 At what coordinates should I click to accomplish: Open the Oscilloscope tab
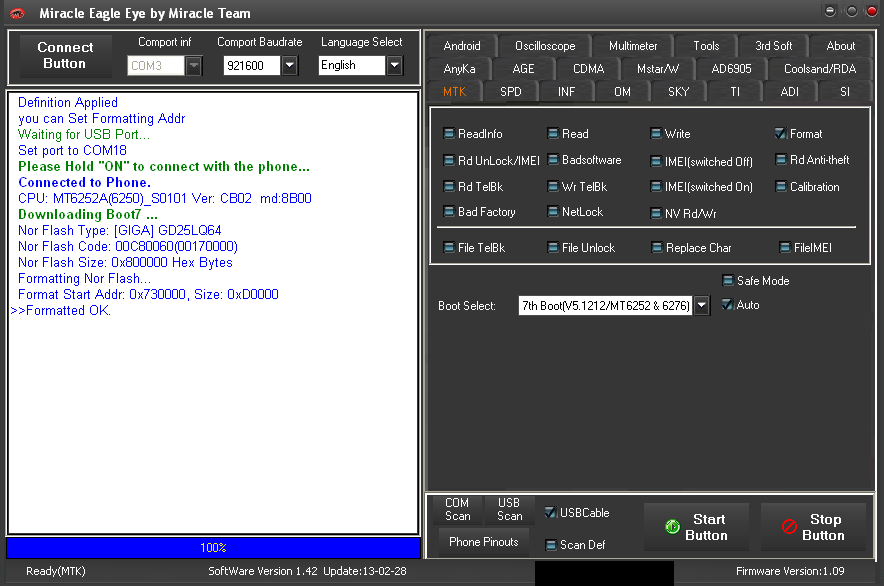(x=545, y=46)
